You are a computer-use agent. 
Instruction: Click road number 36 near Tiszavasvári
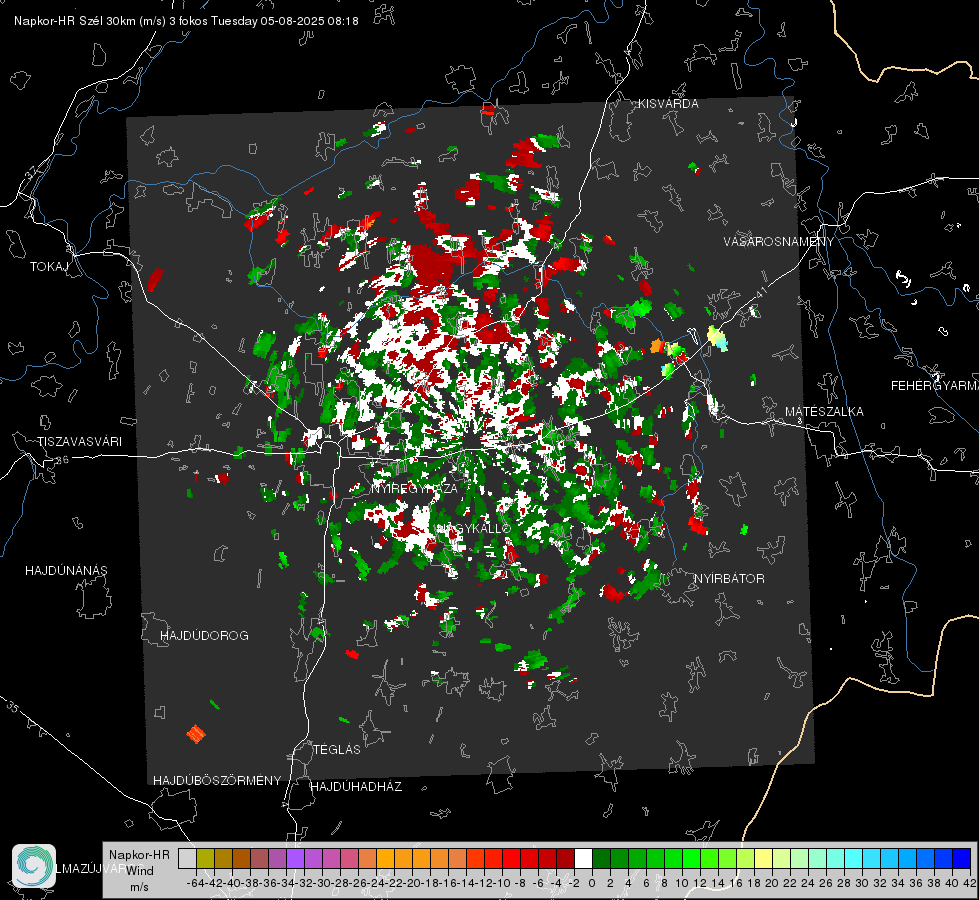pos(62,460)
